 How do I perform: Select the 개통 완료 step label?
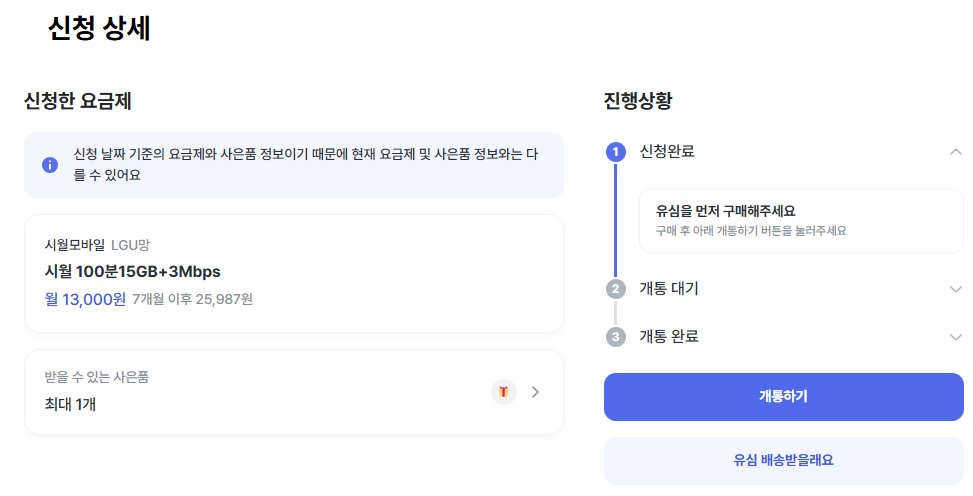[669, 336]
